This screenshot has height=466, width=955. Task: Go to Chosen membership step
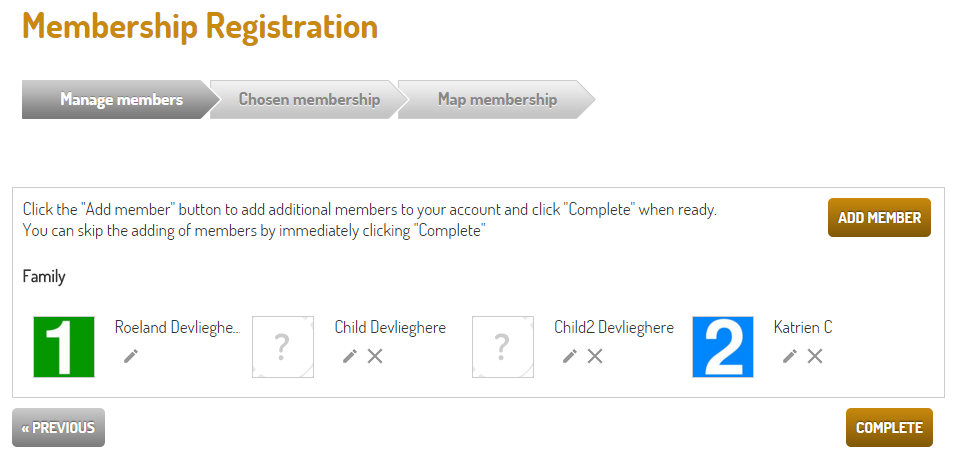click(309, 100)
